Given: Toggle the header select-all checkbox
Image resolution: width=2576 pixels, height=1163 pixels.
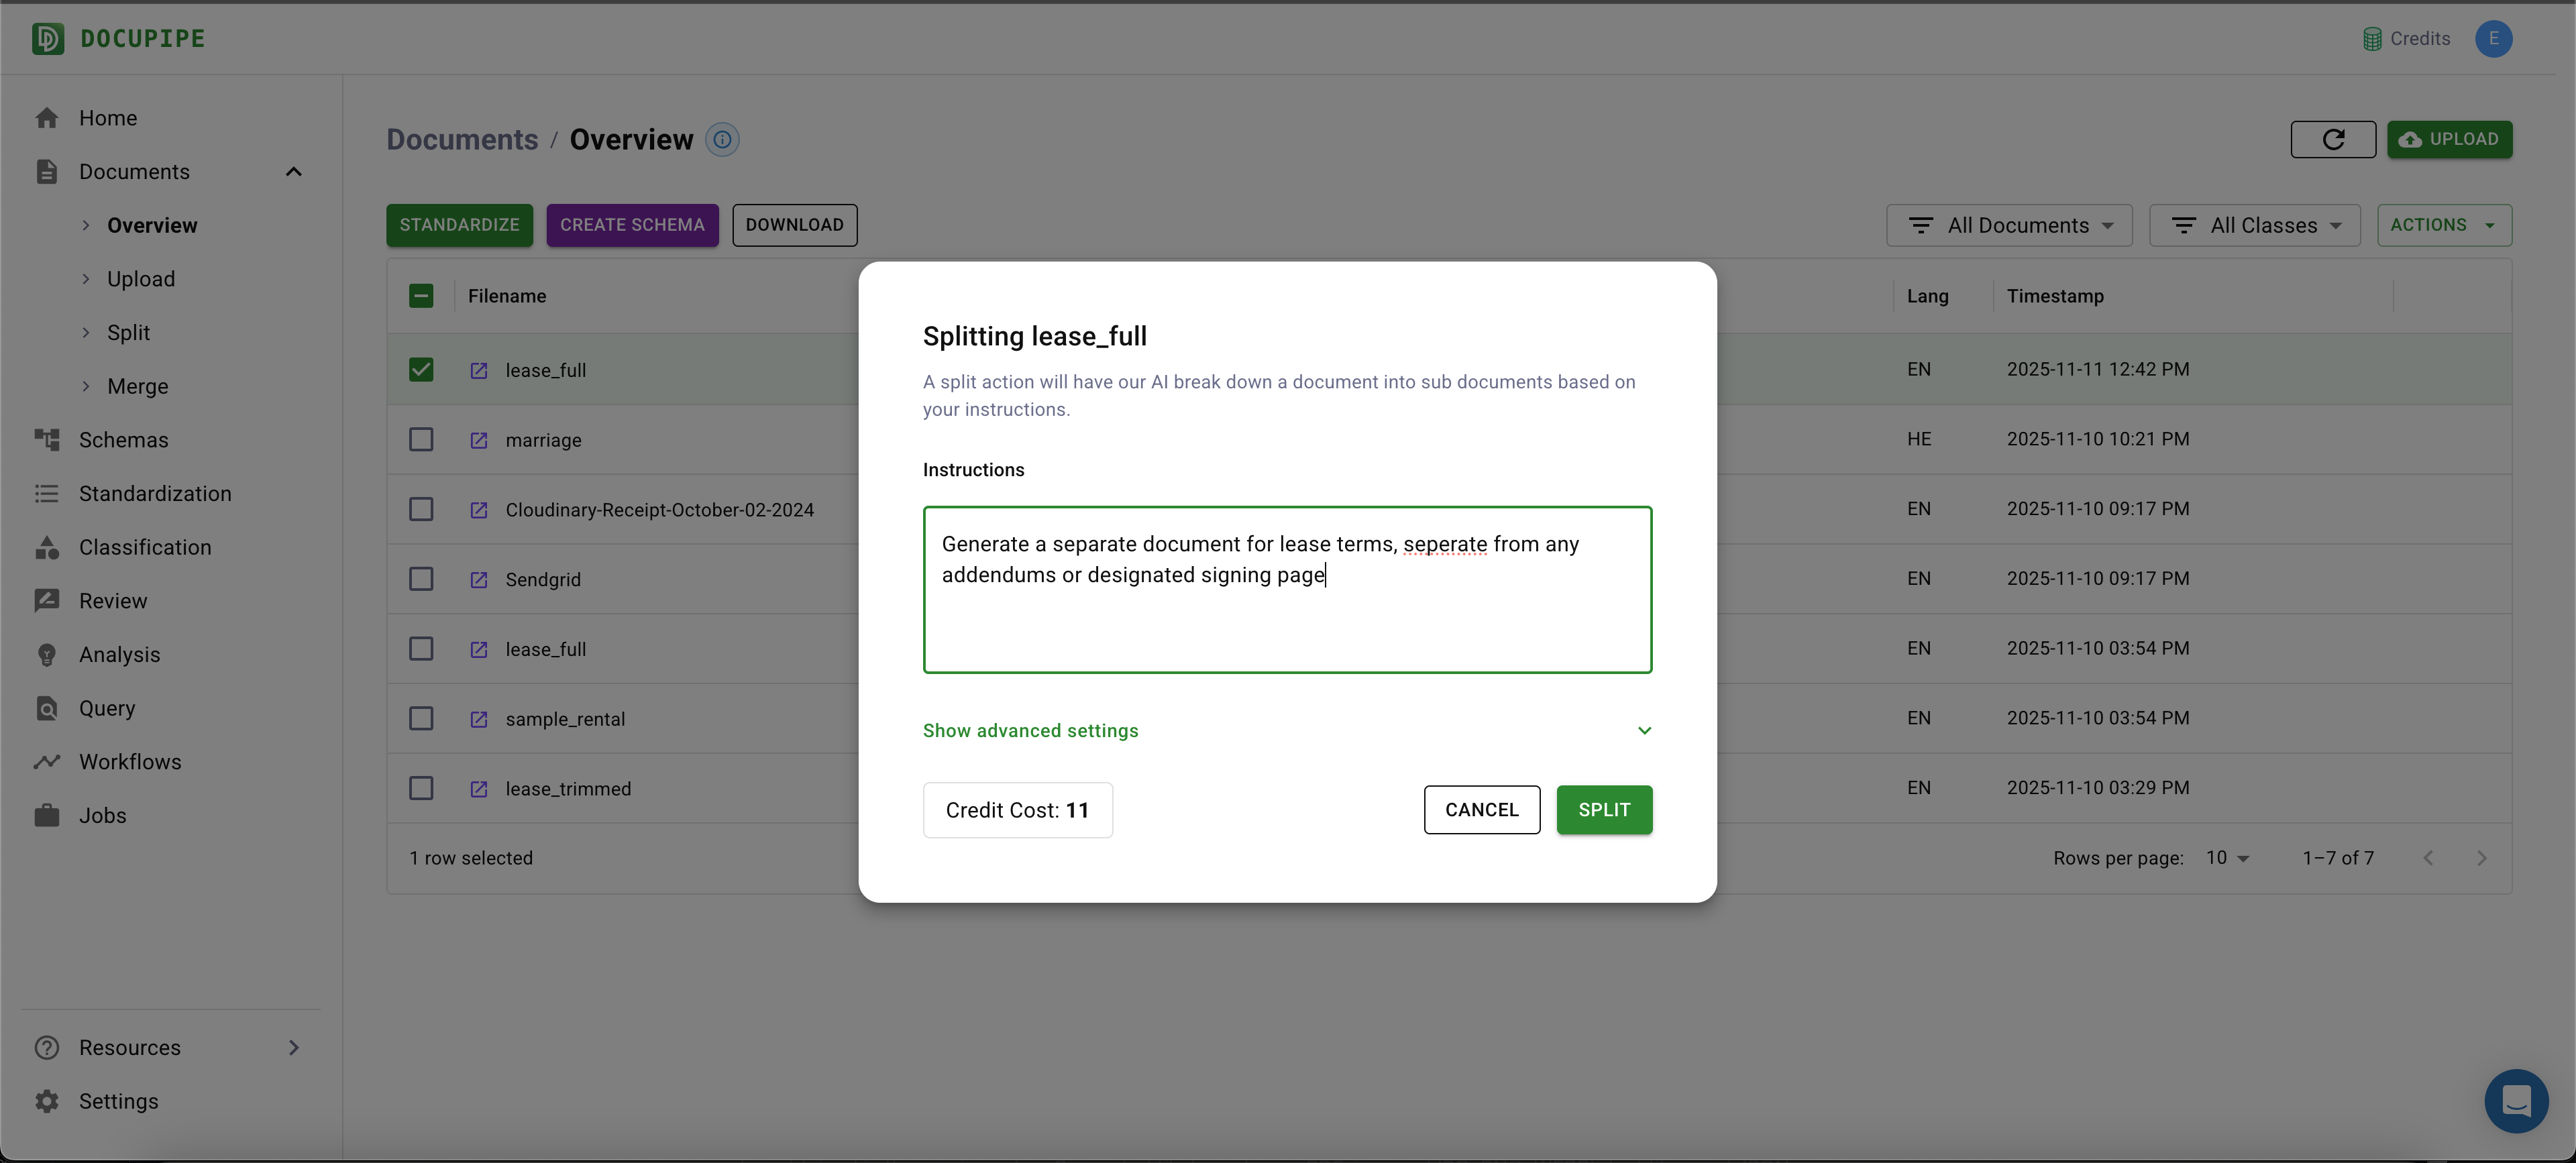Looking at the screenshot, I should (x=421, y=296).
